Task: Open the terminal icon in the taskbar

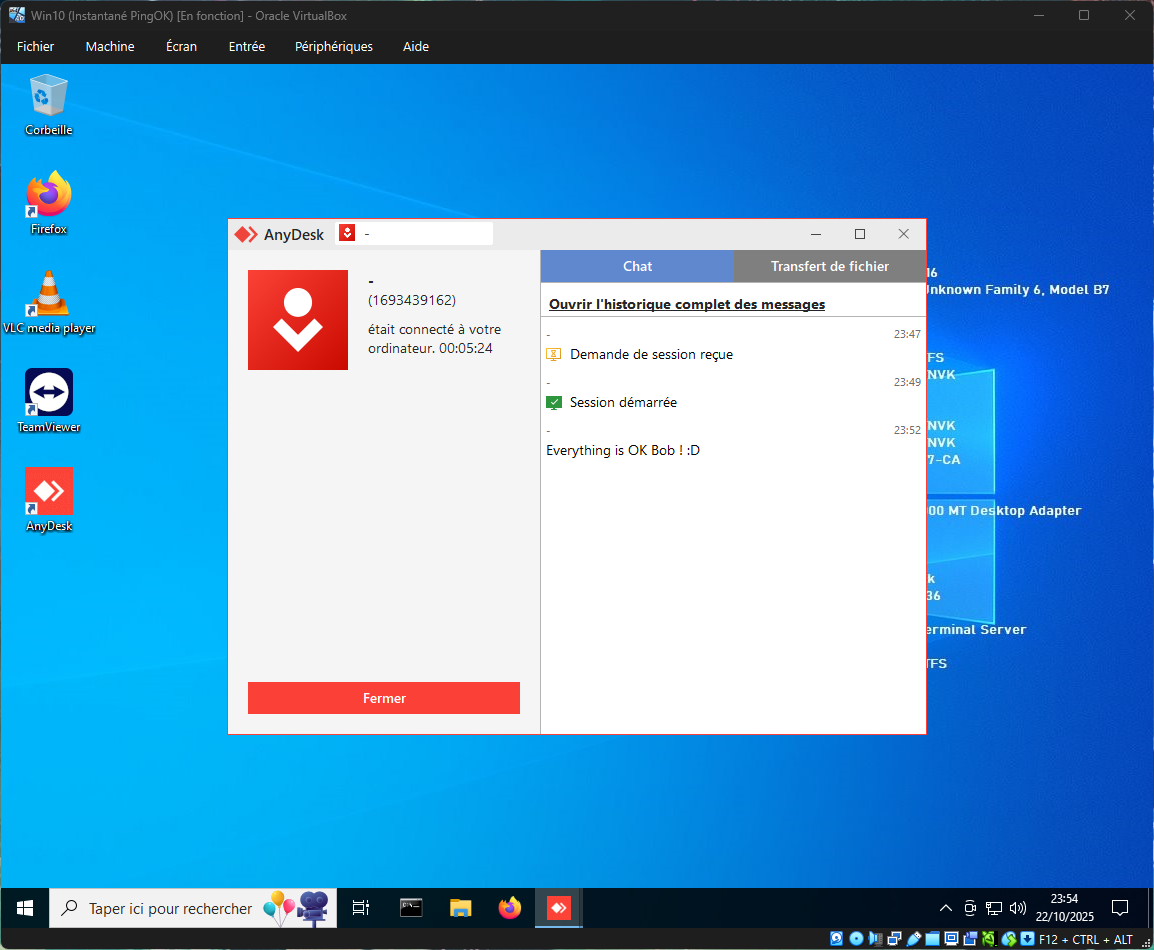Action: pos(411,908)
